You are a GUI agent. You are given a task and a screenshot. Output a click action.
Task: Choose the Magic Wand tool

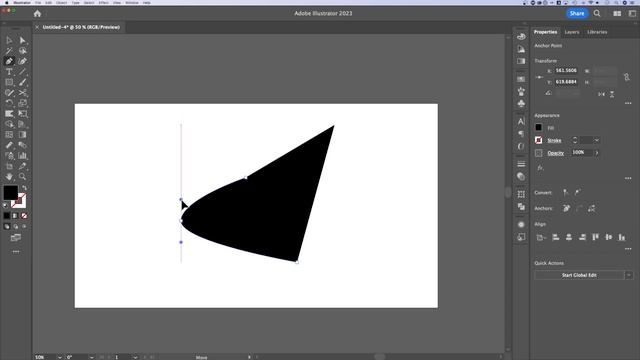(x=9, y=51)
